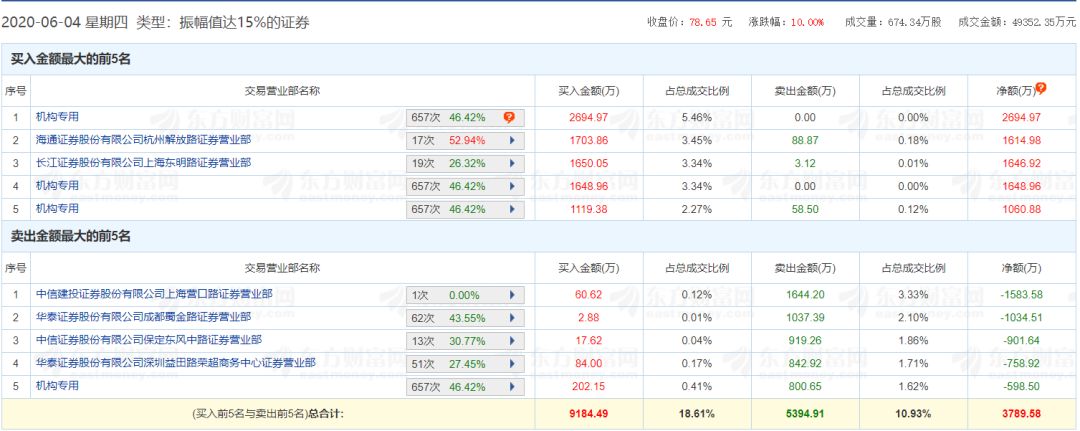Click the 3.45% ratio cell
The image size is (1080, 431).
pos(696,140)
